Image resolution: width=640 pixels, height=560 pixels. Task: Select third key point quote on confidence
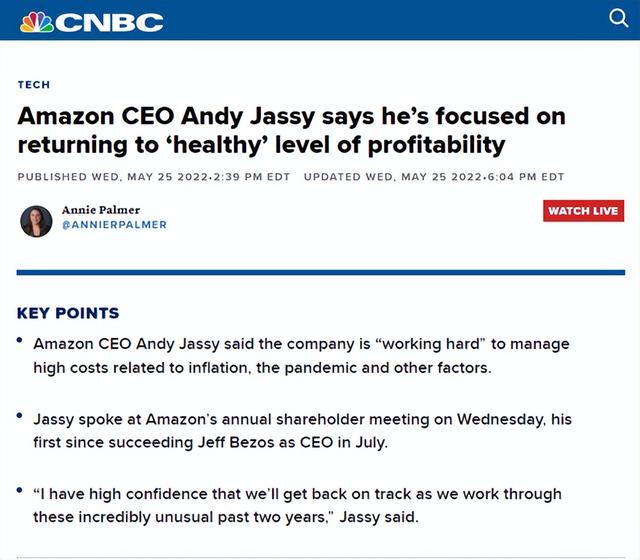(x=297, y=505)
